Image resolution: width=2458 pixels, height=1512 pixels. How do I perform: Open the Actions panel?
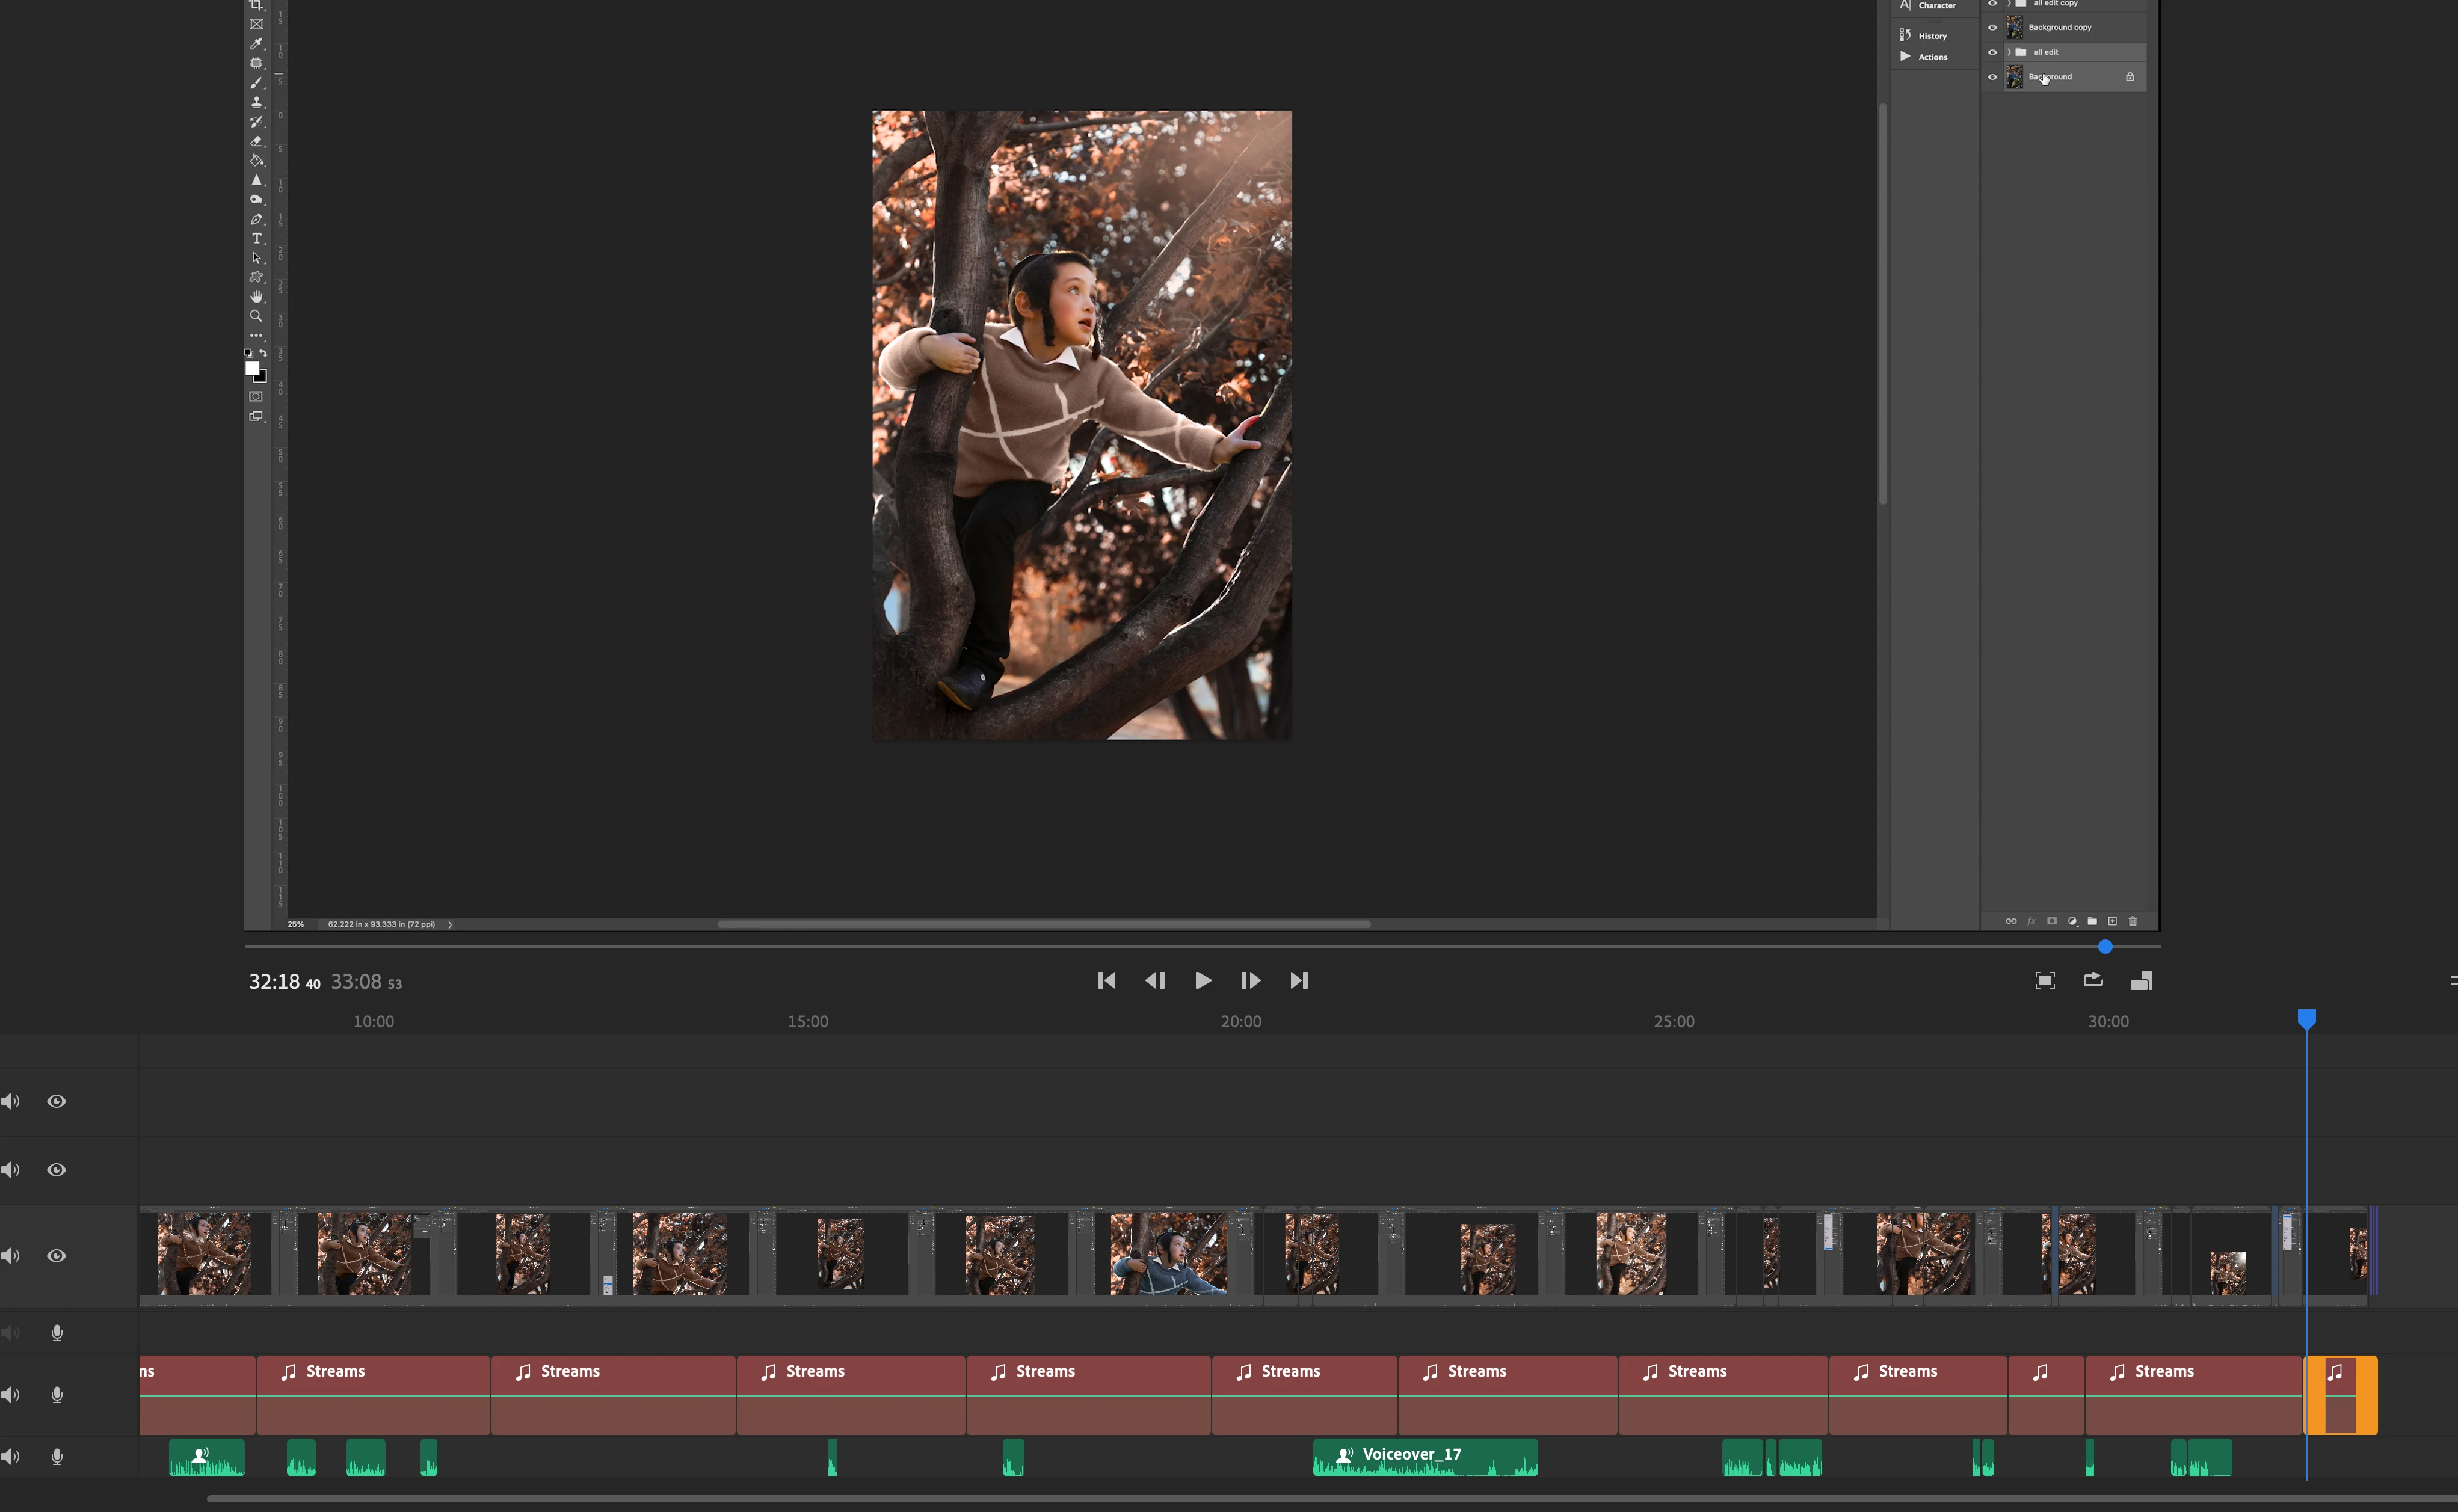[x=1931, y=57]
